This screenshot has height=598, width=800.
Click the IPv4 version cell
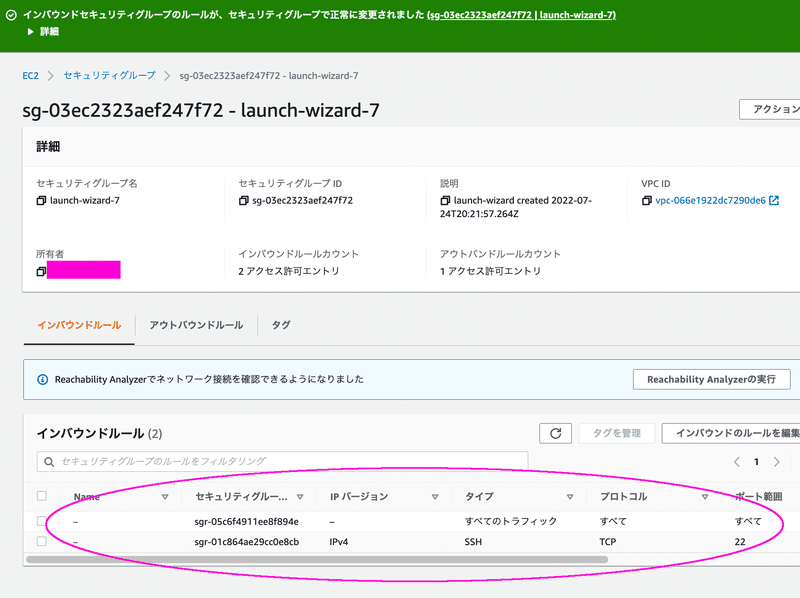click(x=339, y=542)
